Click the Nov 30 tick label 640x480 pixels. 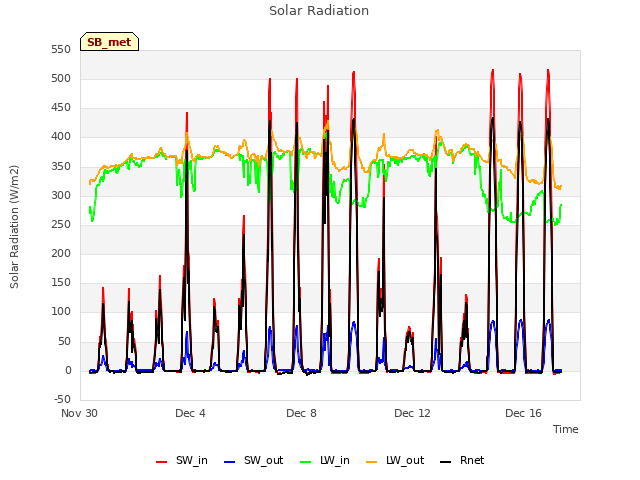[x=80, y=413]
